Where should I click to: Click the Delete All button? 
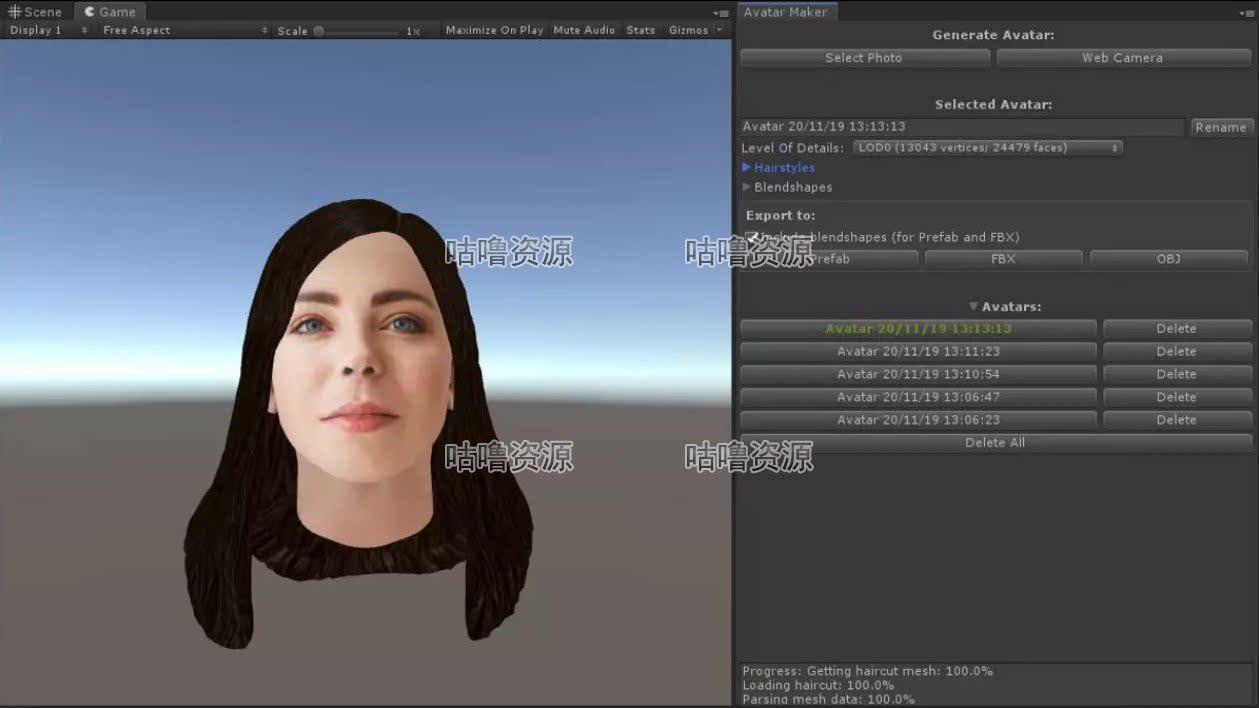[995, 443]
